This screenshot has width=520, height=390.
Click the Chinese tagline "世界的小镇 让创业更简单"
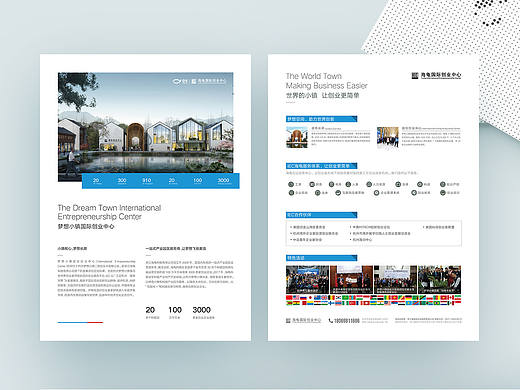(x=322, y=95)
